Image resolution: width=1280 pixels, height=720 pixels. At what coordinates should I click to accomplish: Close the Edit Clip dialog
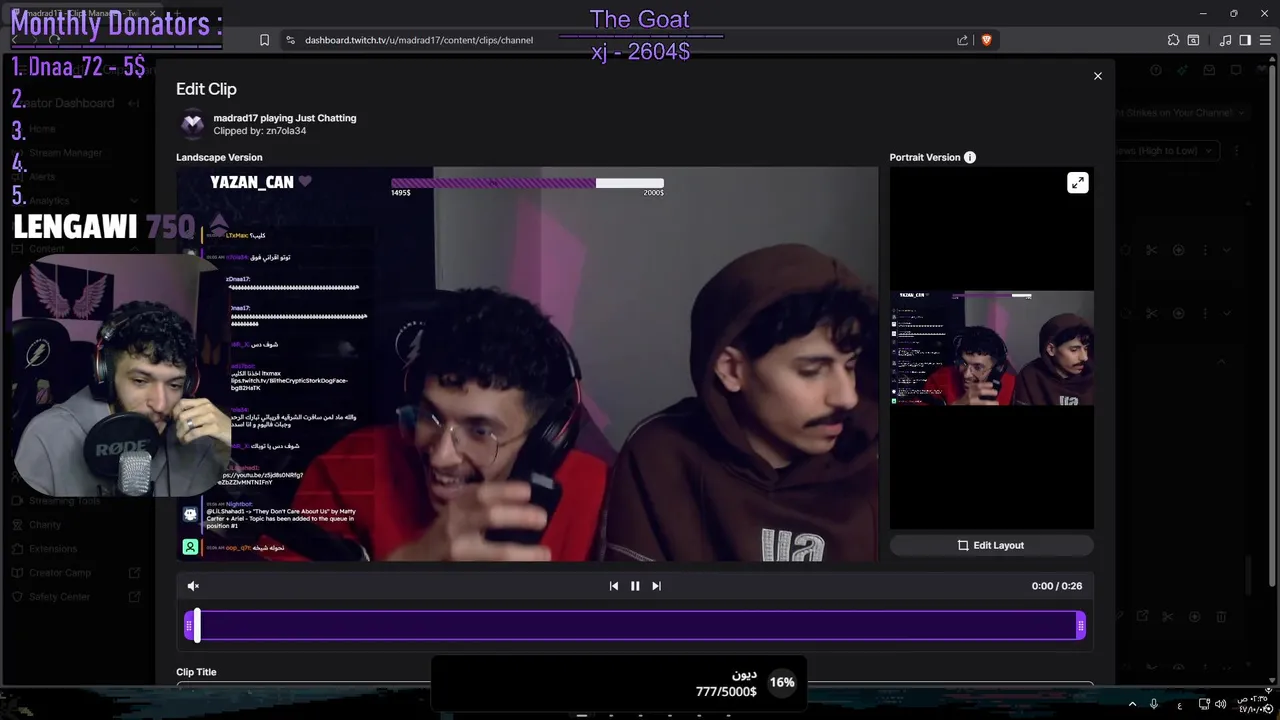[1097, 76]
